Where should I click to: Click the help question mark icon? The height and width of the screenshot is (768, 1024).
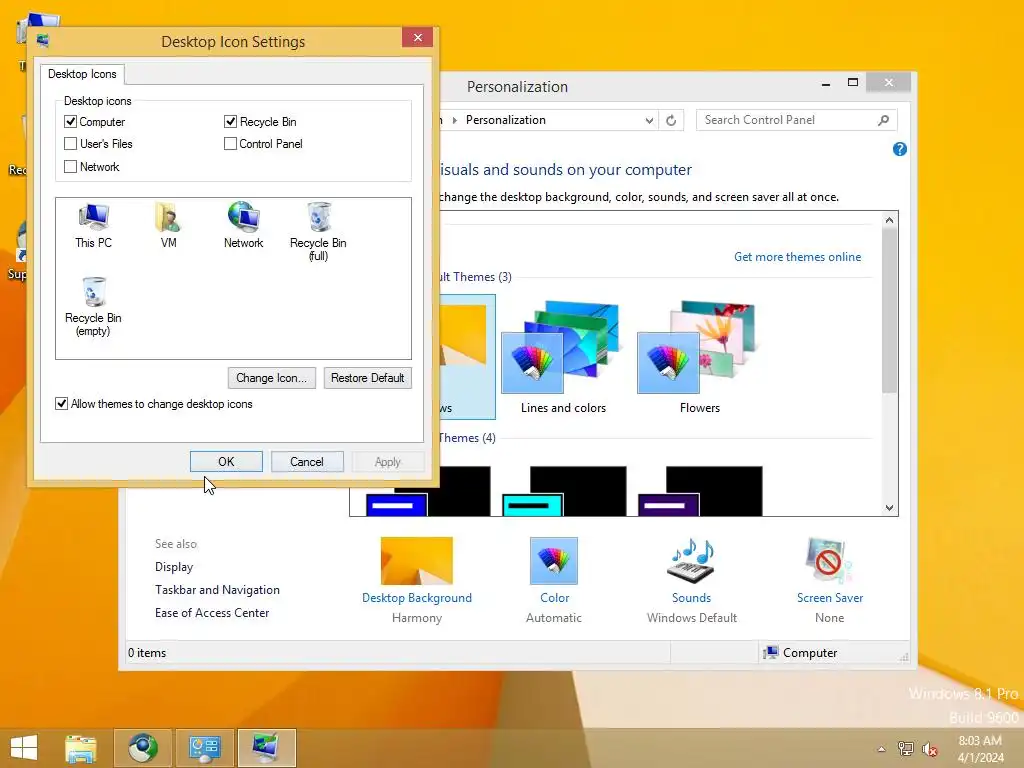(899, 150)
